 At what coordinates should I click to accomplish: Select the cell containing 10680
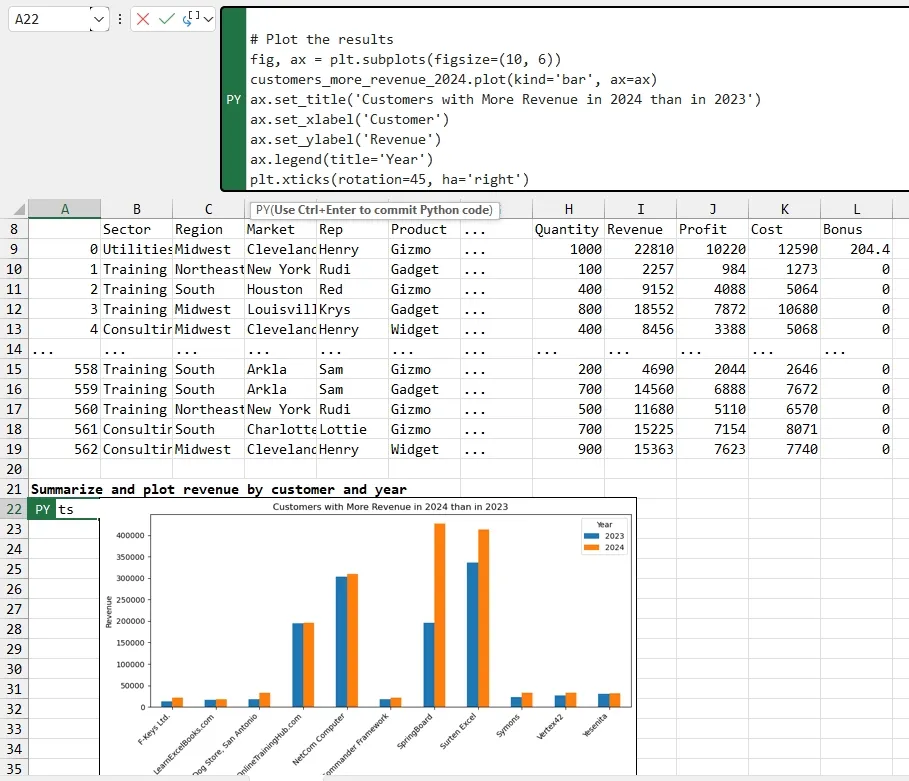pyautogui.click(x=784, y=309)
